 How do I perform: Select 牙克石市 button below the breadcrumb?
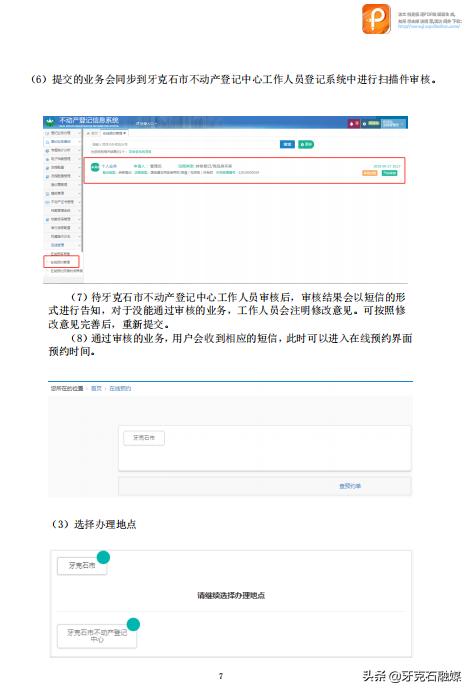[144, 438]
